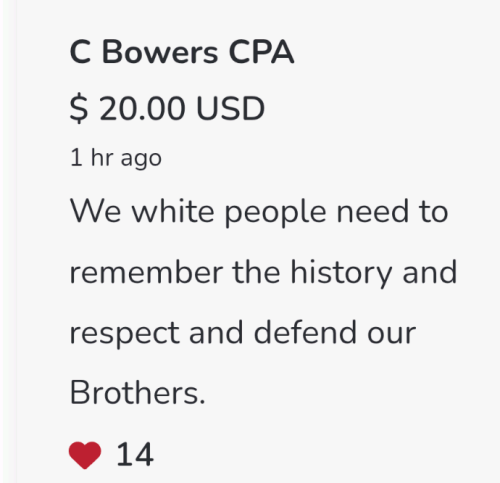500x483 pixels.
Task: Click the '20.00' figure in the amount
Action: click(142, 108)
